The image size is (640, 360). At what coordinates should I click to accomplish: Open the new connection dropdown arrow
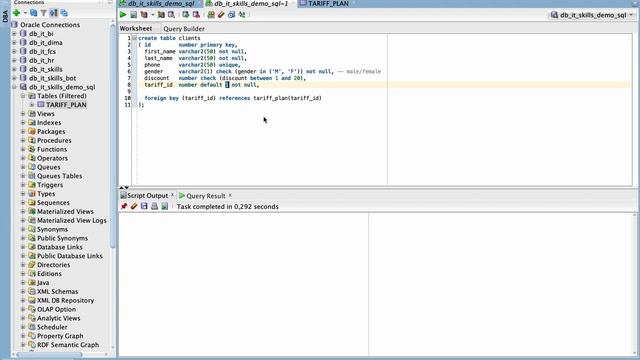click(24, 13)
